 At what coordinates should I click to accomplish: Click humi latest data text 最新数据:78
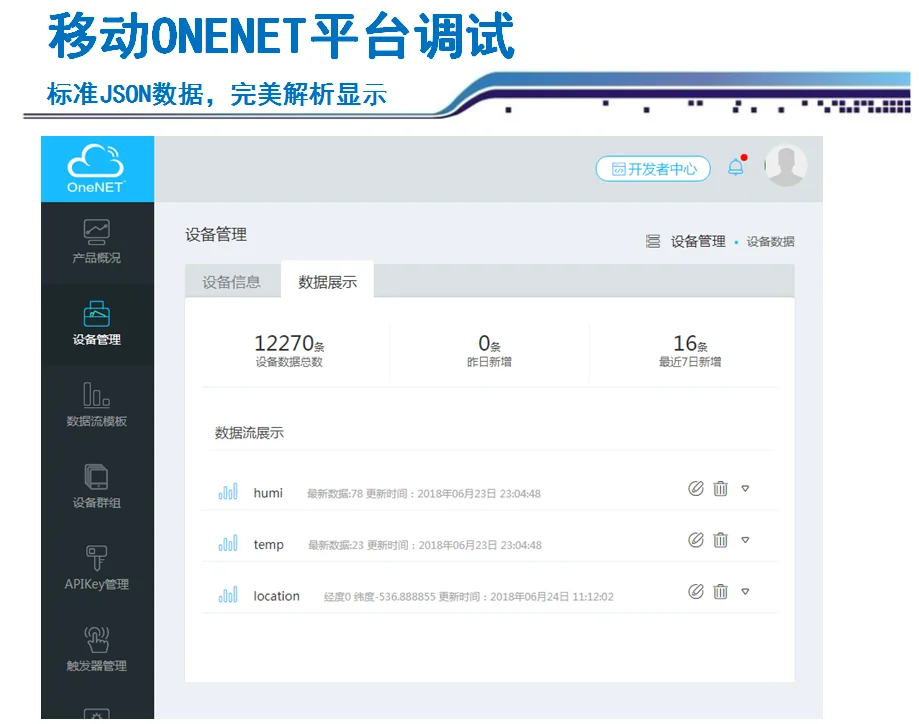click(335, 494)
